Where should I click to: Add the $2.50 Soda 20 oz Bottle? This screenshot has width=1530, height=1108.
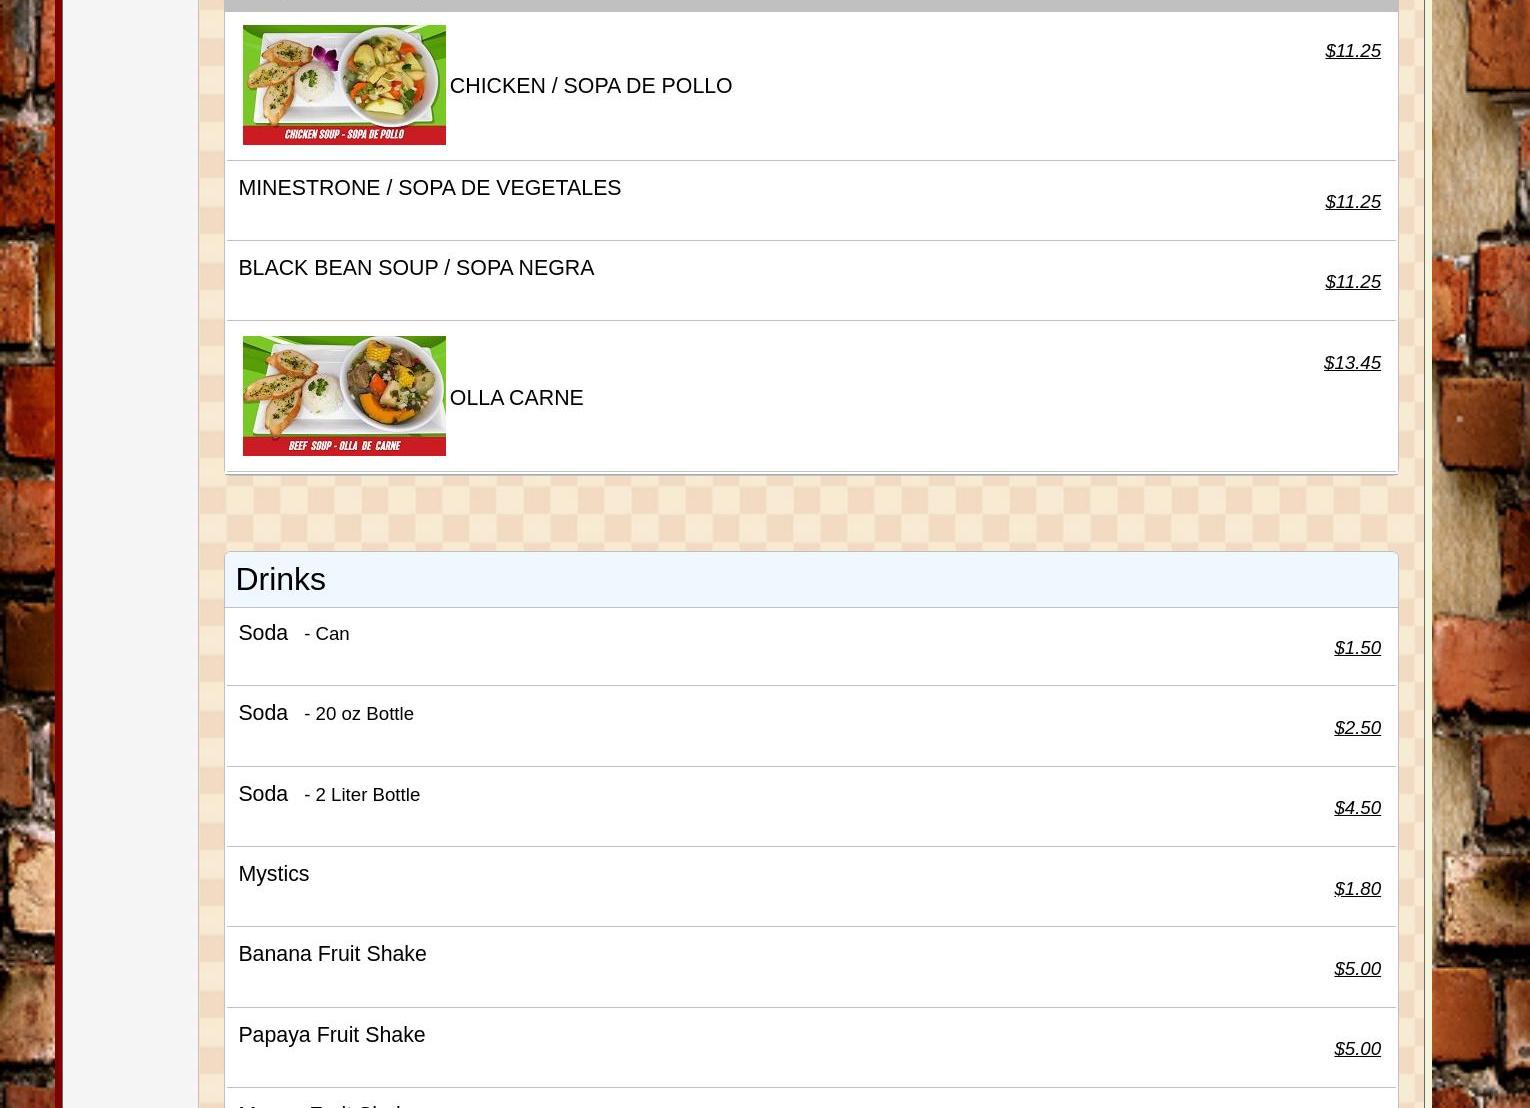pyautogui.click(x=1357, y=727)
